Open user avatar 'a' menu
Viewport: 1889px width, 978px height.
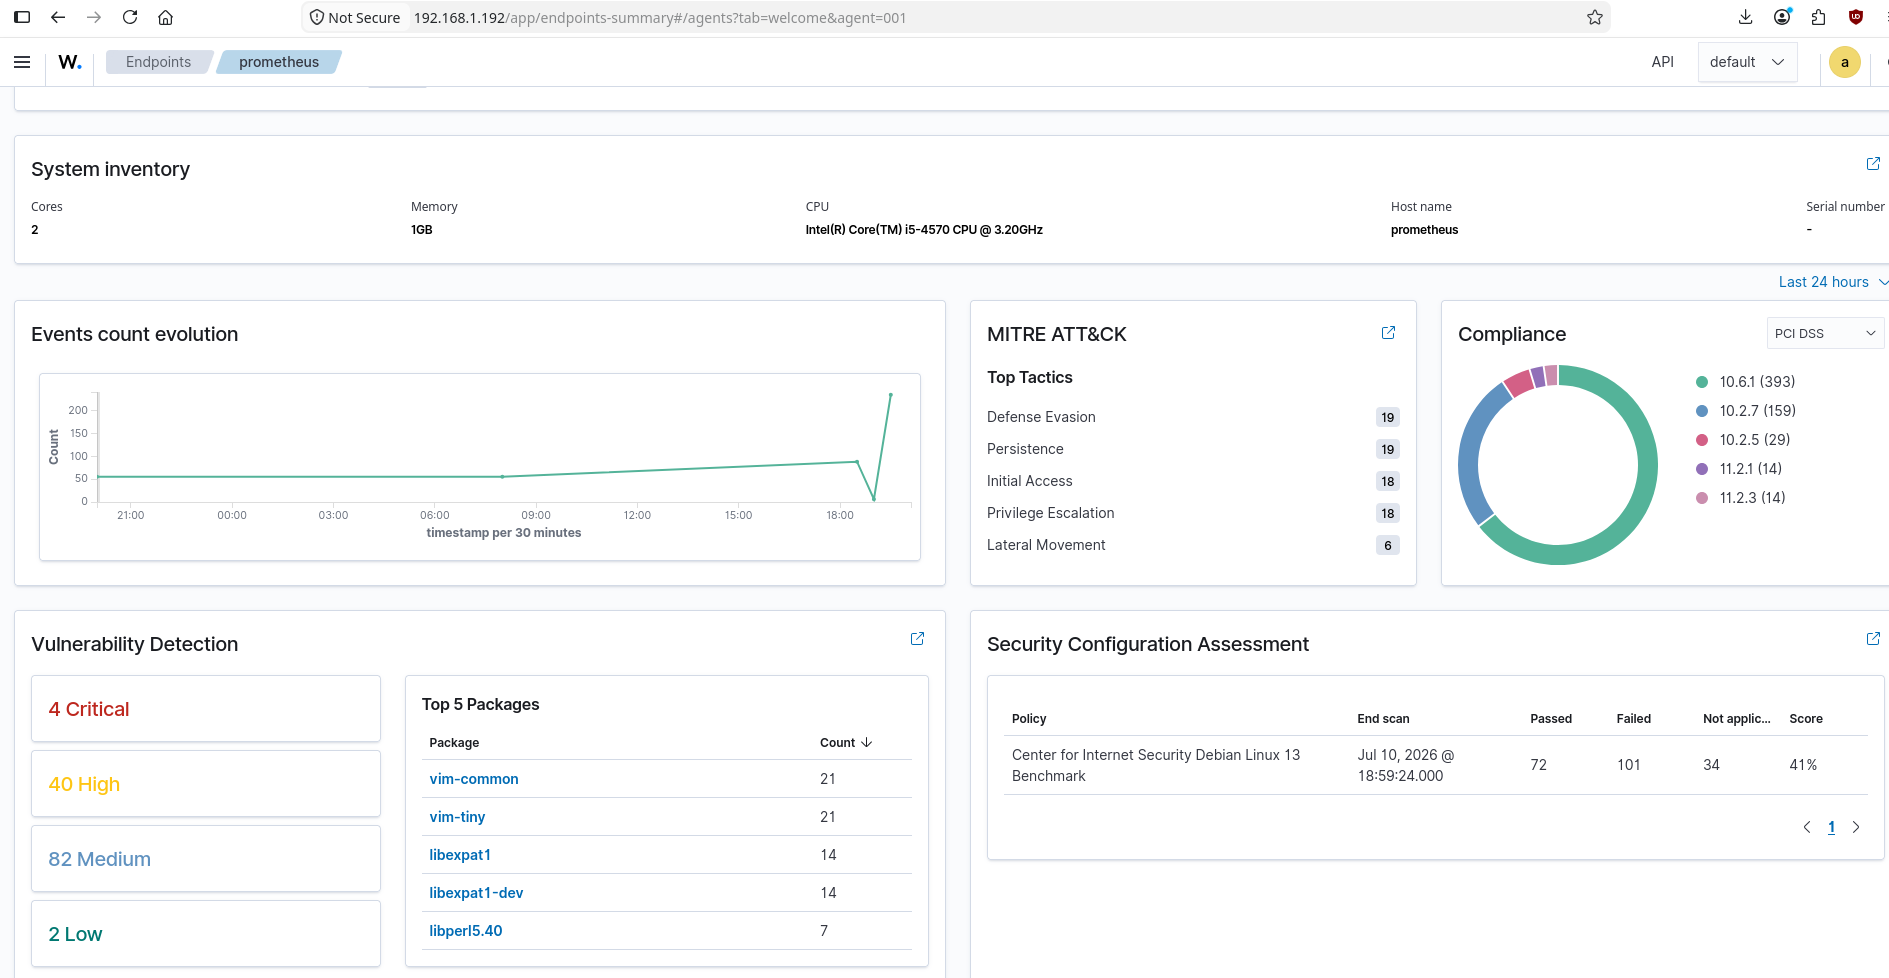(x=1845, y=62)
